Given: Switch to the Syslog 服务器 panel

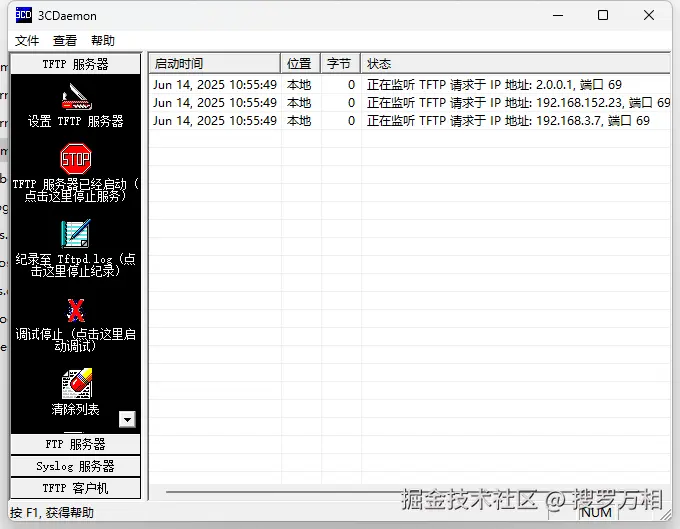Looking at the screenshot, I should coord(75,466).
